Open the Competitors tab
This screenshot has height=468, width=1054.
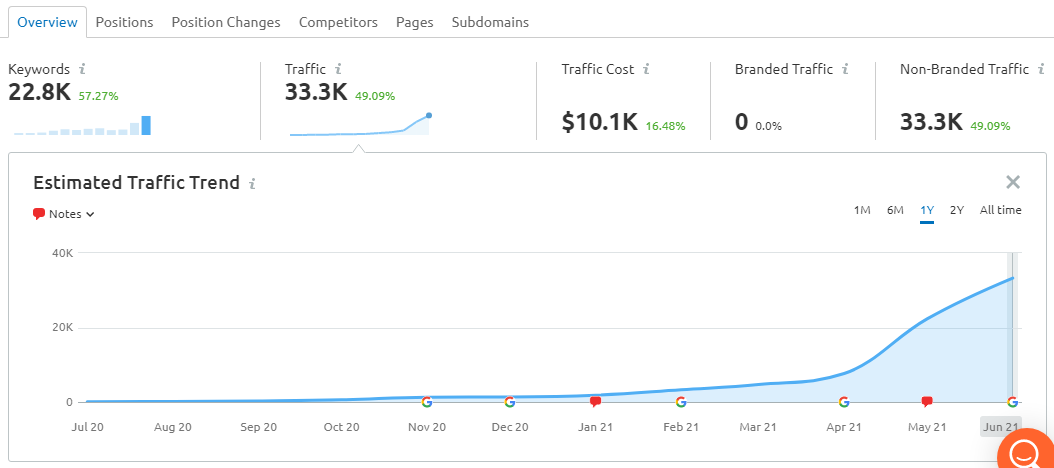point(338,22)
